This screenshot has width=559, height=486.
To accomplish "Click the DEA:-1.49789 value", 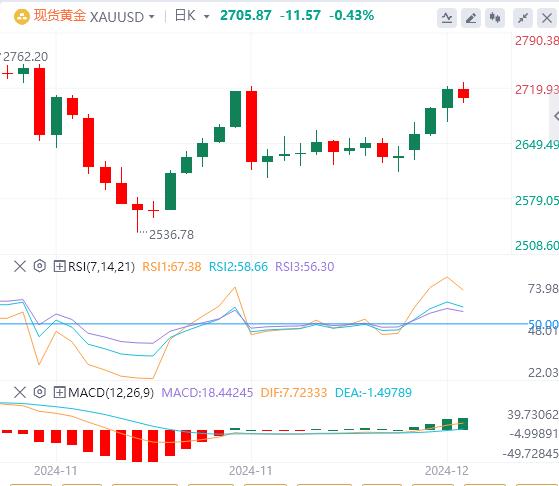I will tap(373, 393).
